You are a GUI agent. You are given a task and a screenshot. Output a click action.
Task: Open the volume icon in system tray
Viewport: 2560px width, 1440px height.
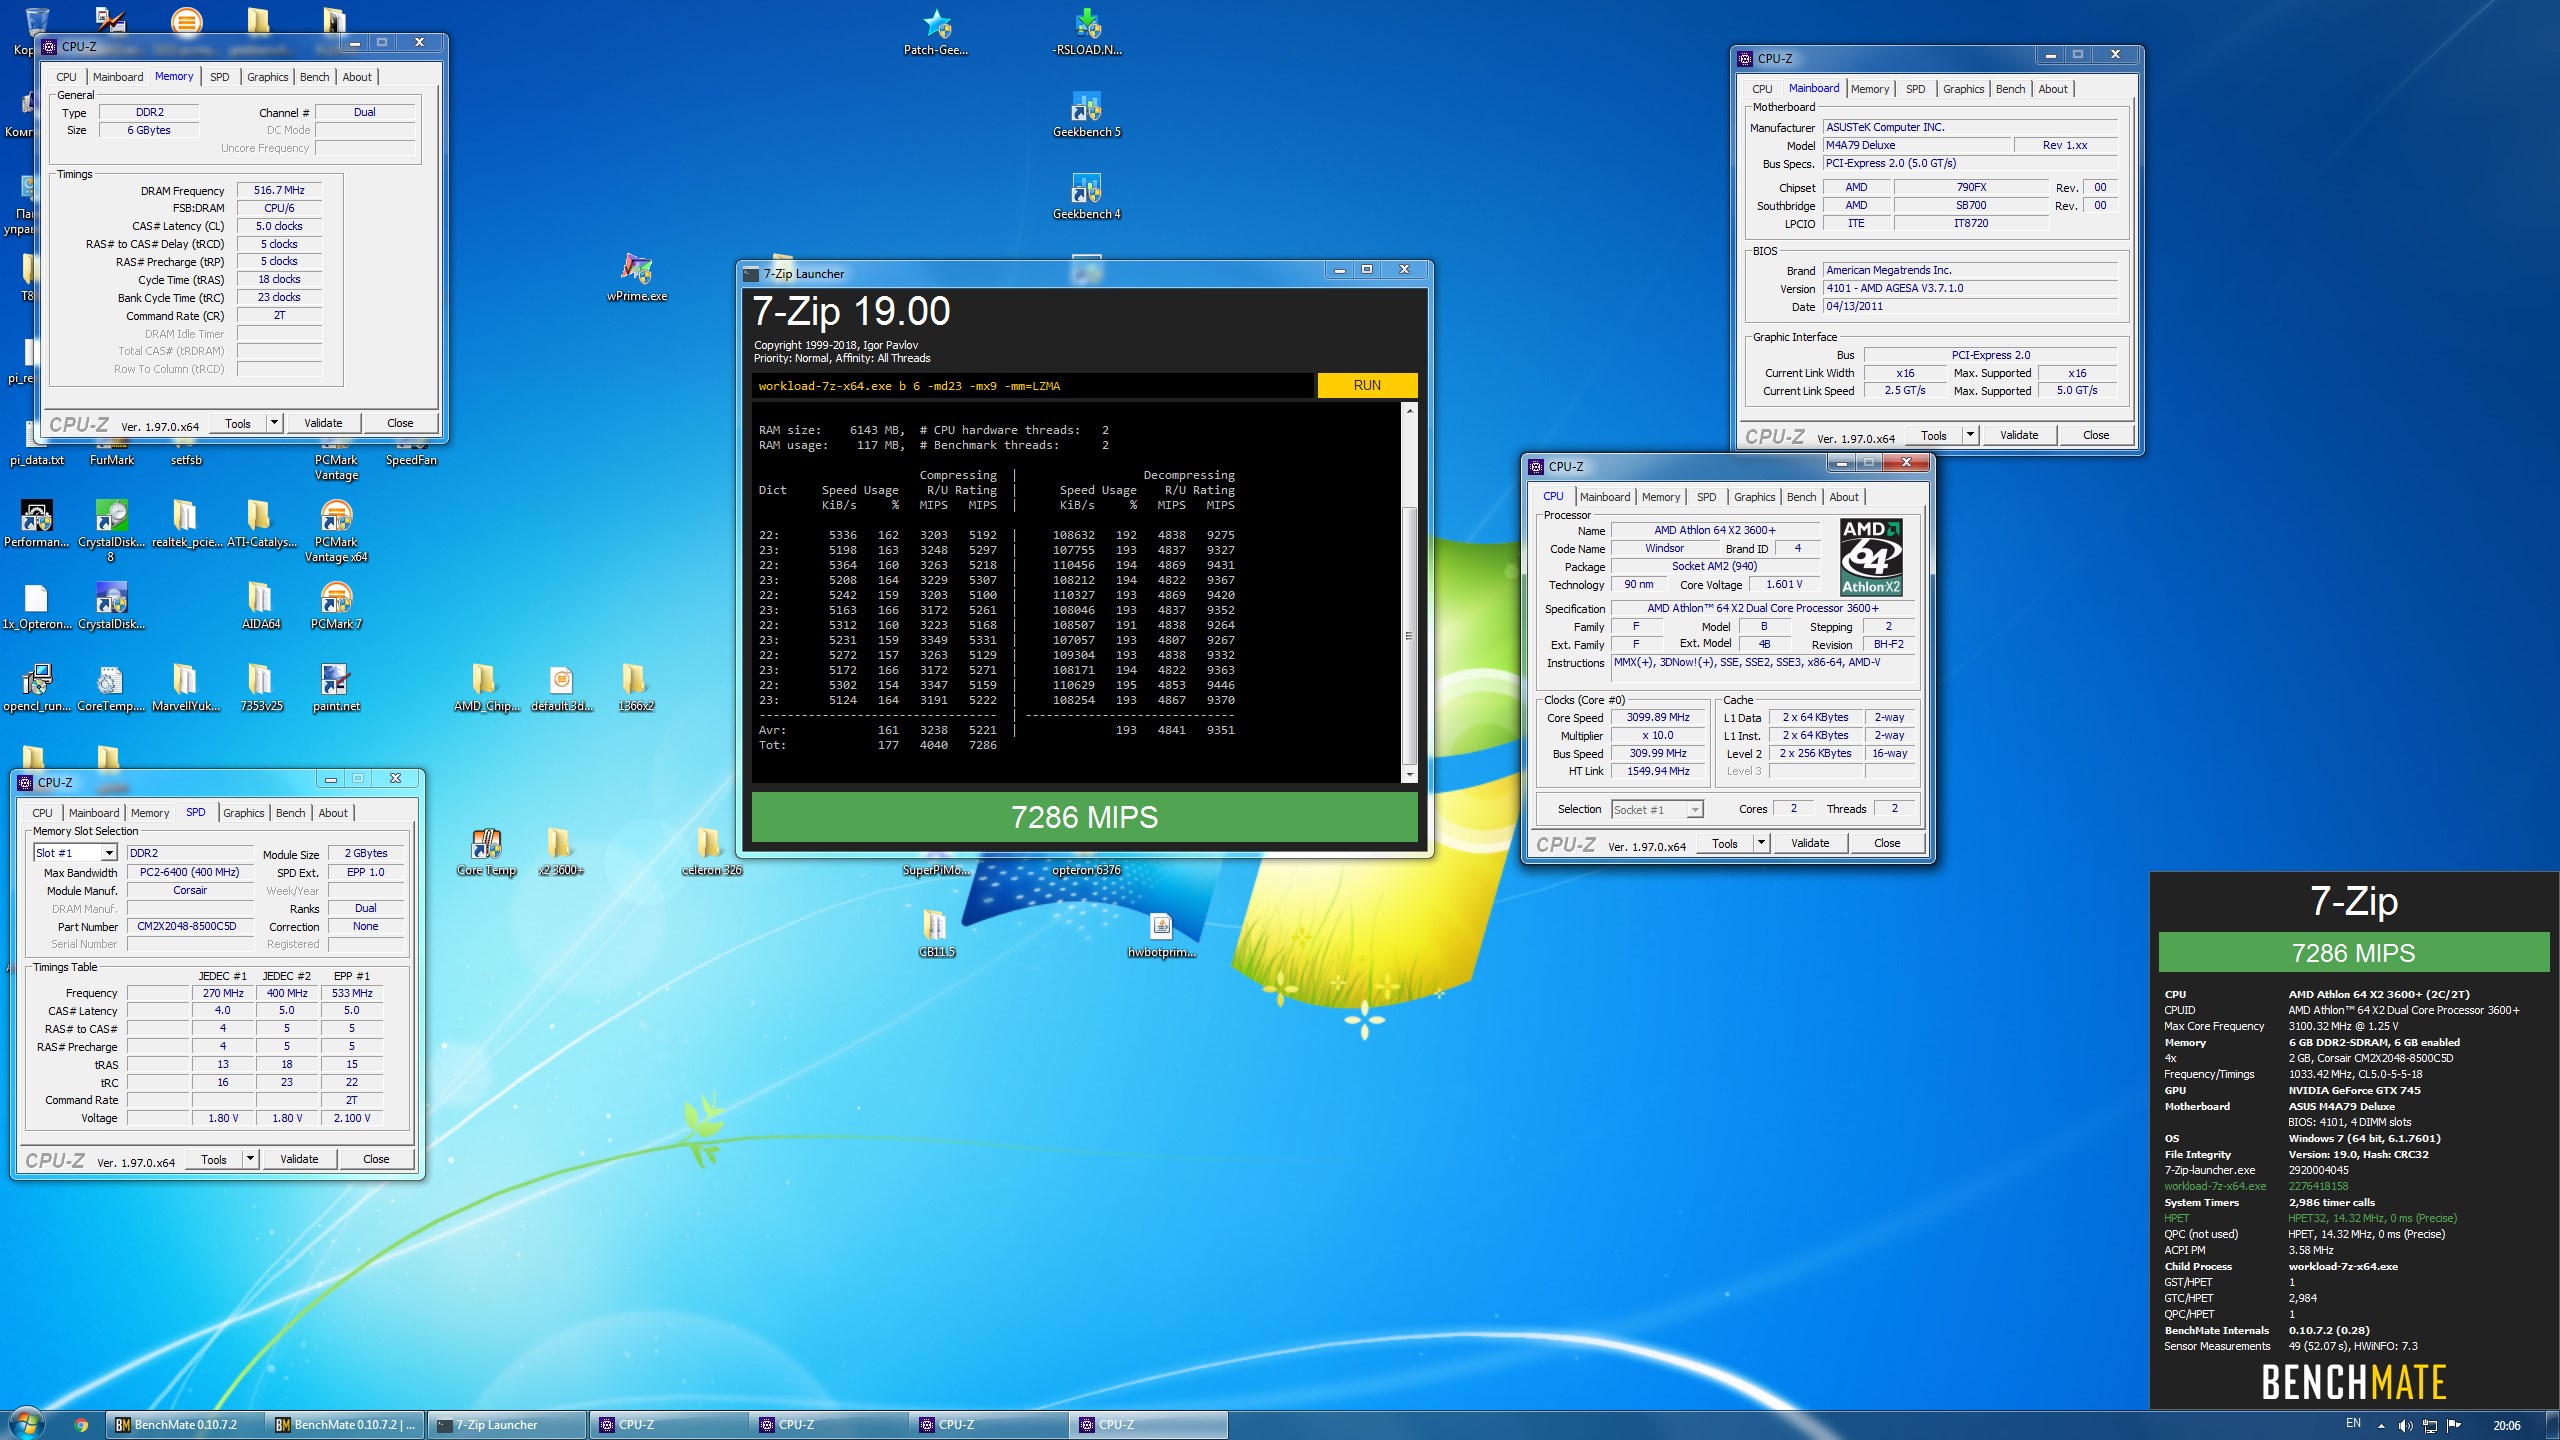(2405, 1425)
